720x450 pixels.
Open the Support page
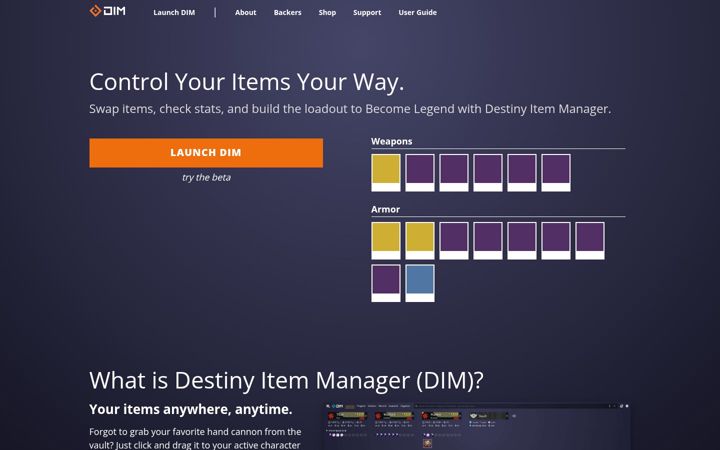click(x=367, y=12)
